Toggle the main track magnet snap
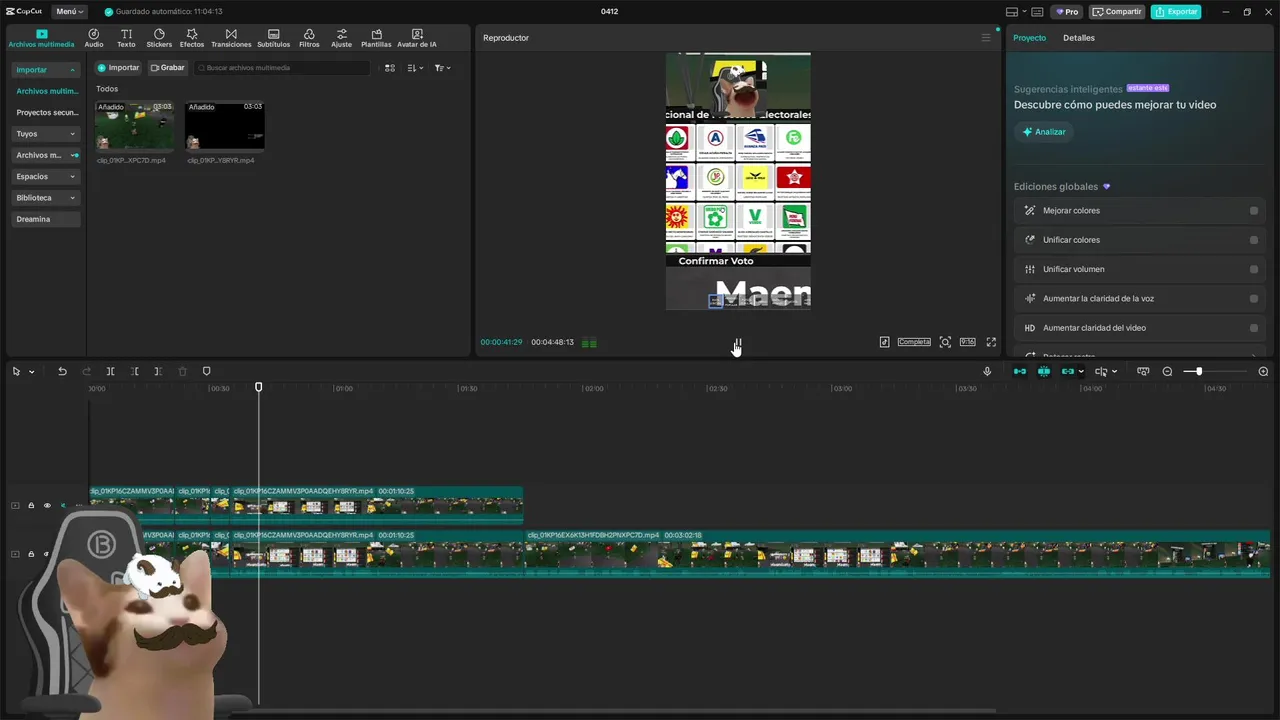Screen dimensions: 1280x720 (1020, 371)
